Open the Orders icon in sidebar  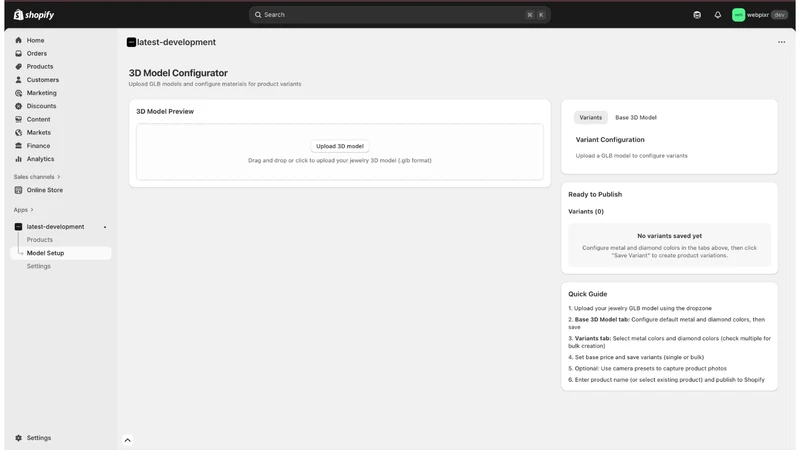(18, 53)
